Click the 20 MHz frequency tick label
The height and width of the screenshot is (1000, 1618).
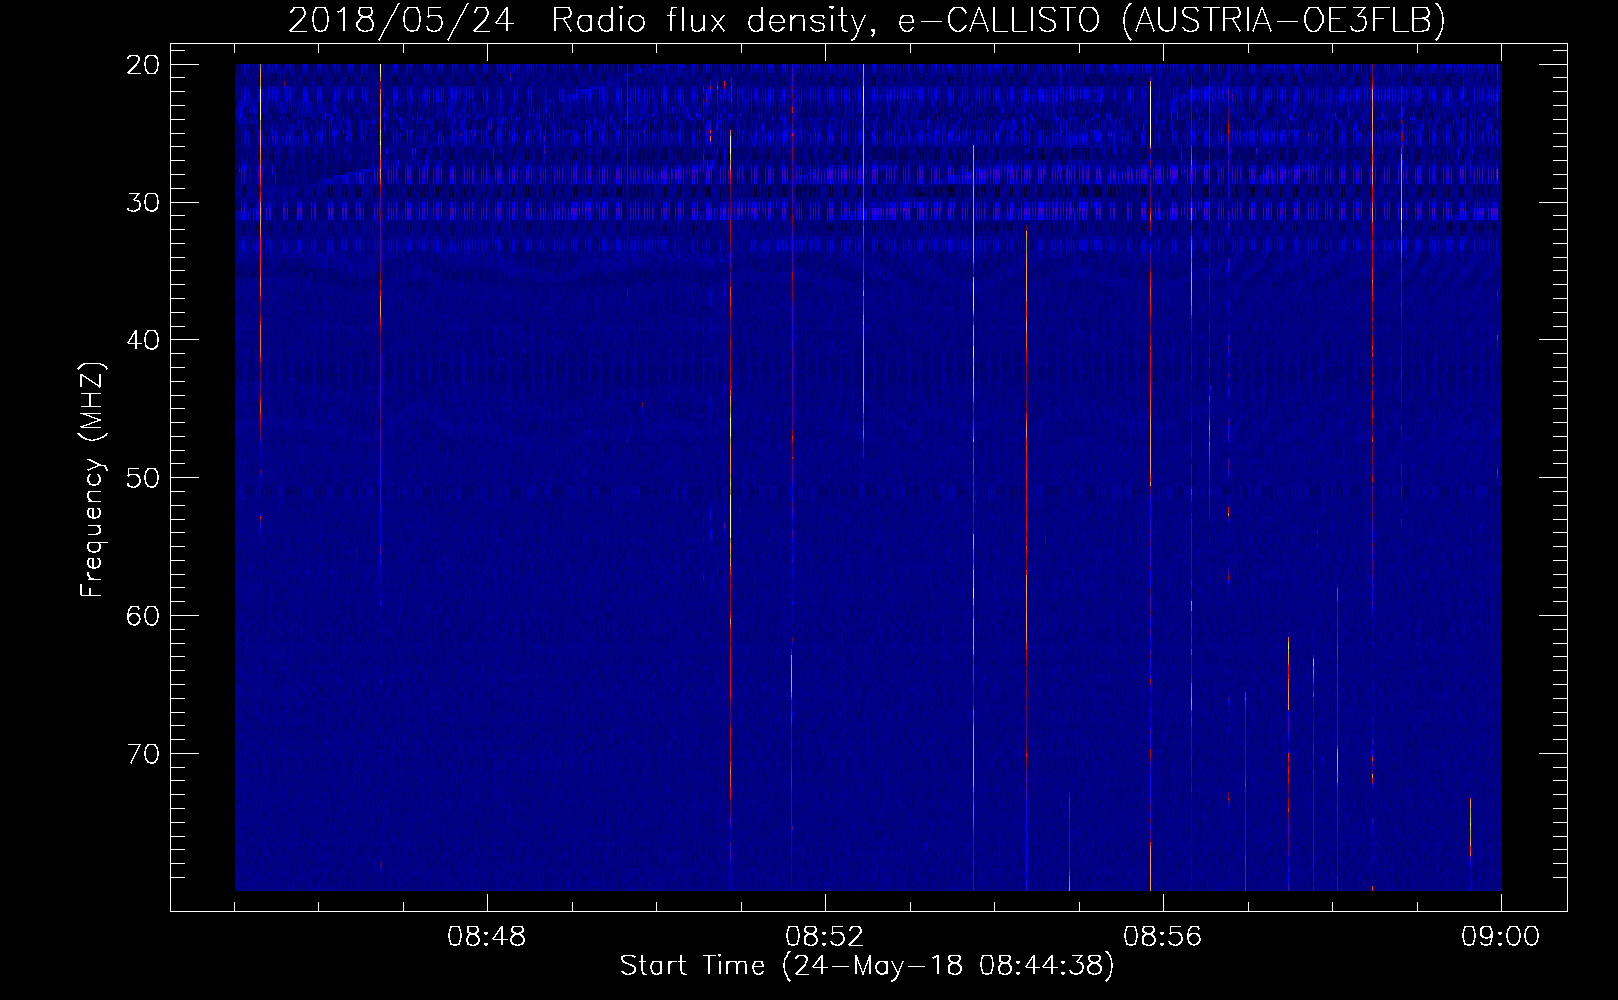(x=144, y=65)
